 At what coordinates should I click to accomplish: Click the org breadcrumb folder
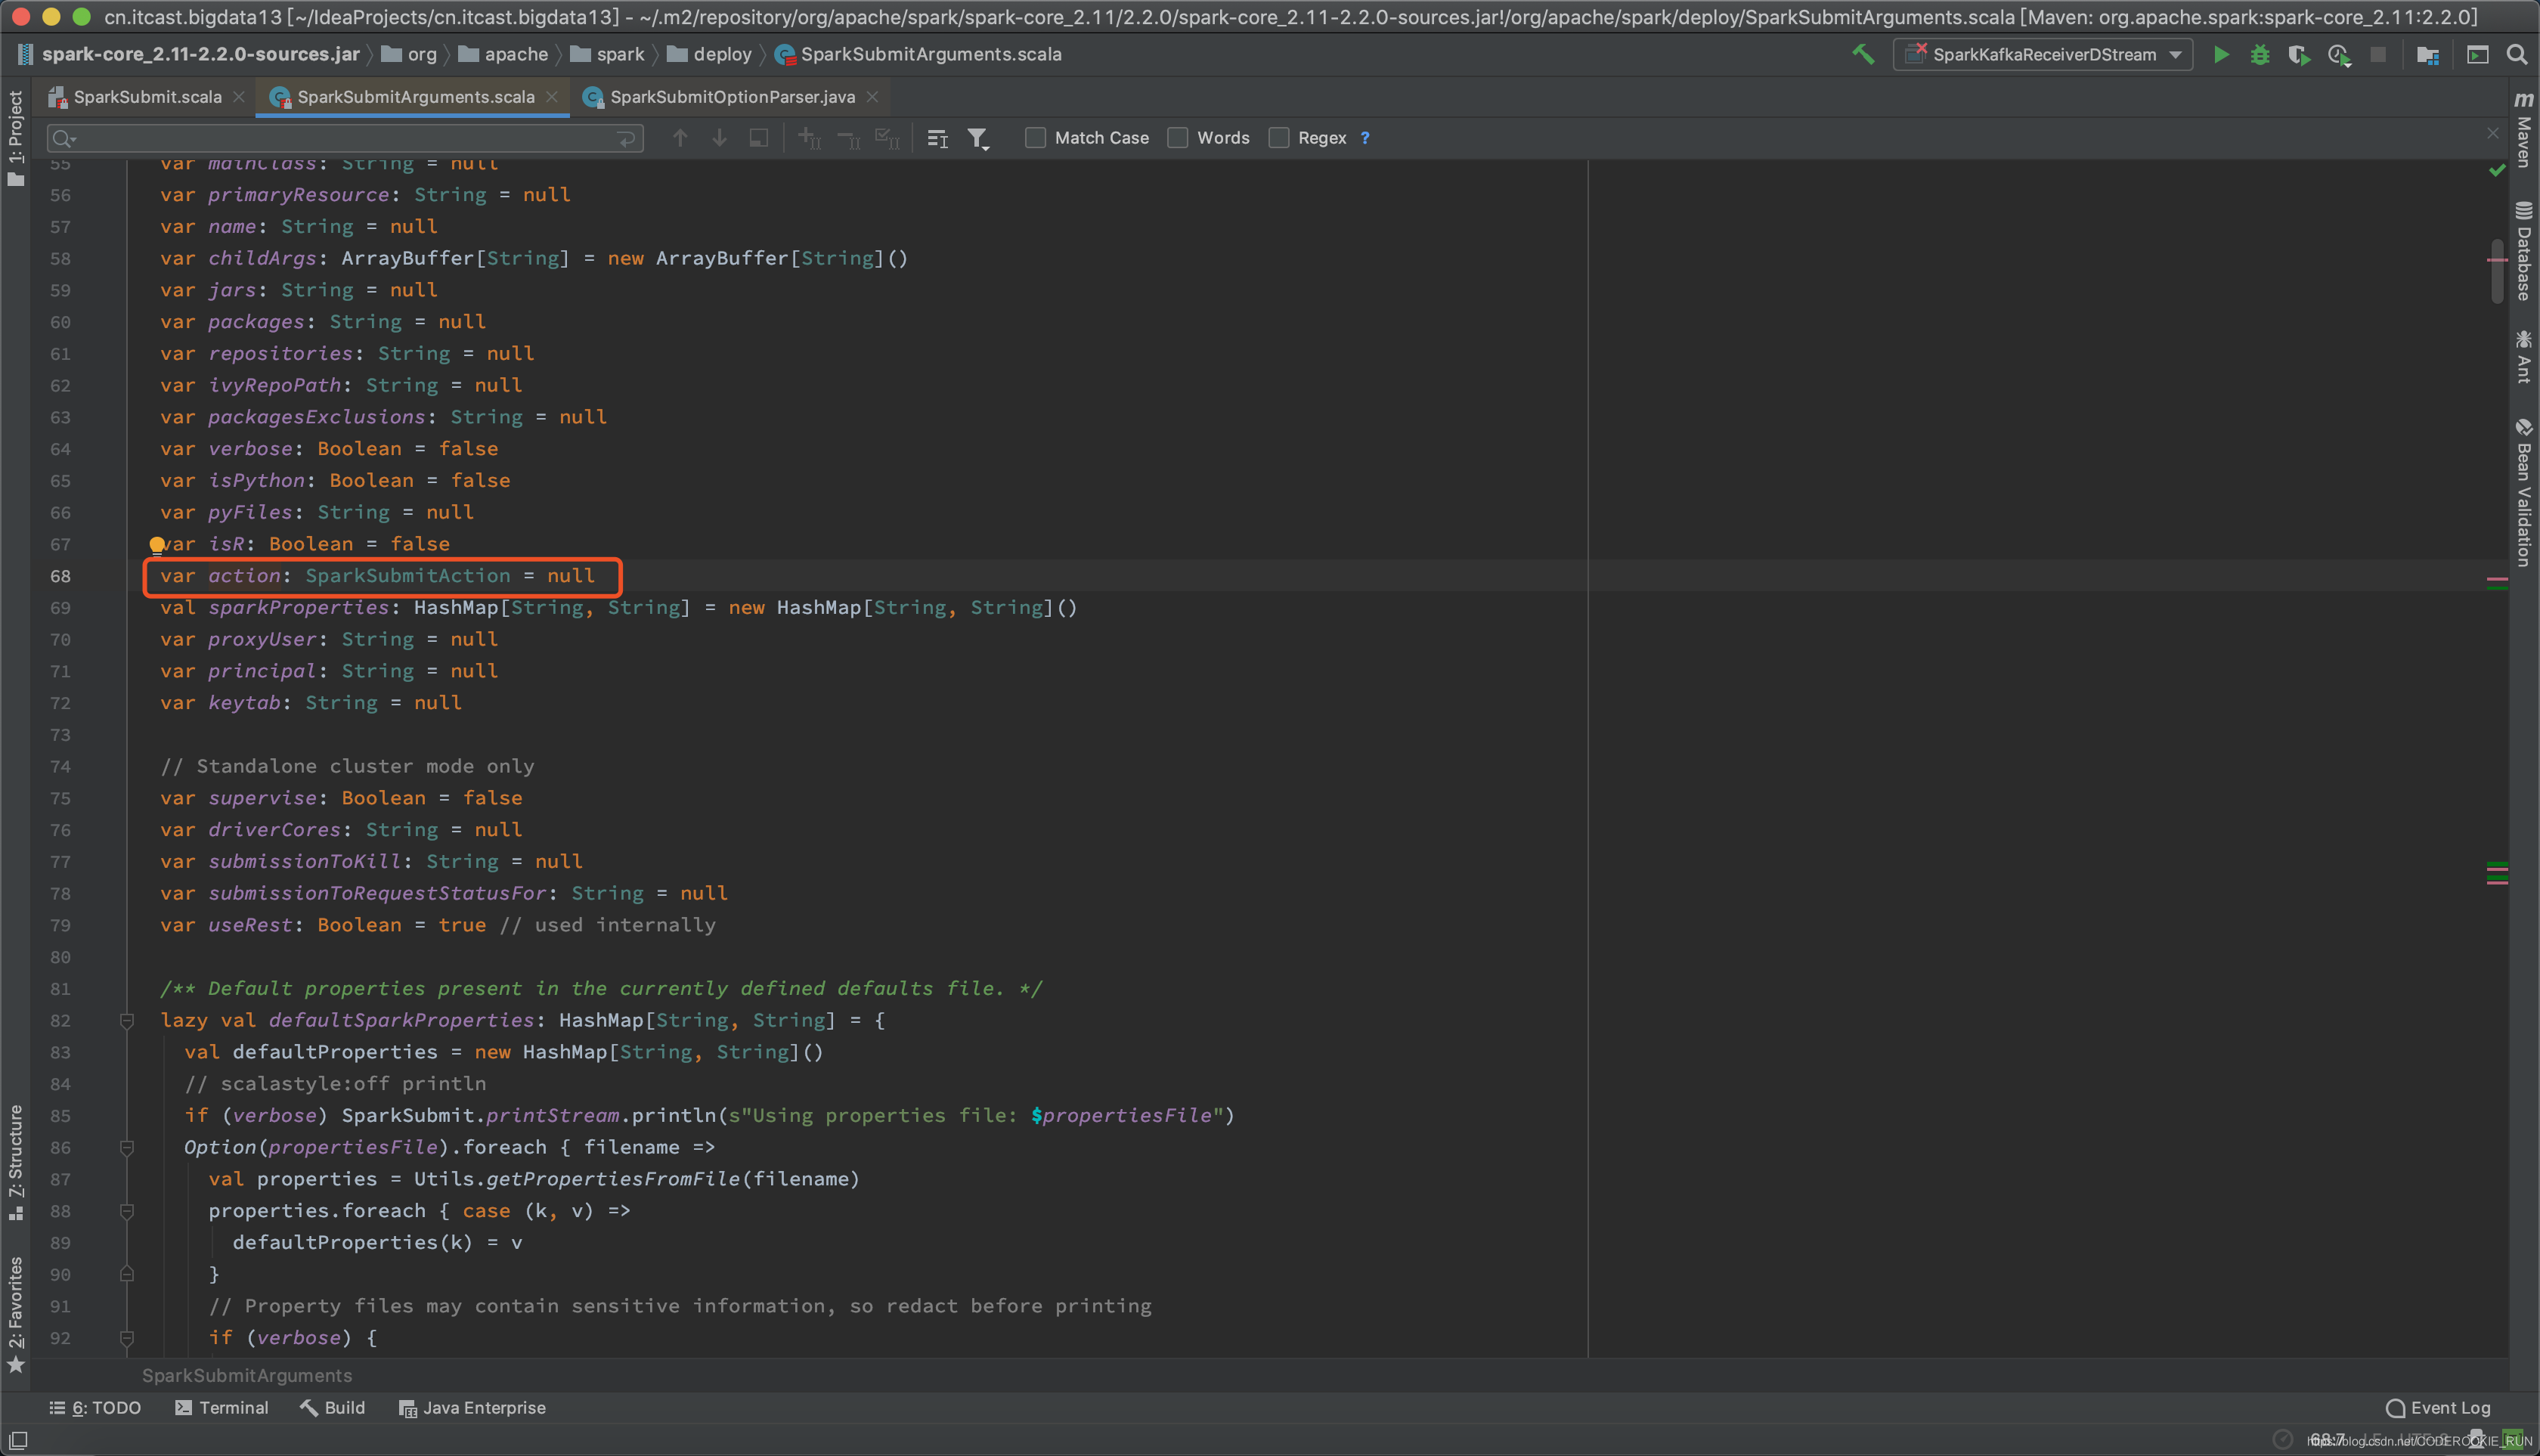tap(410, 54)
